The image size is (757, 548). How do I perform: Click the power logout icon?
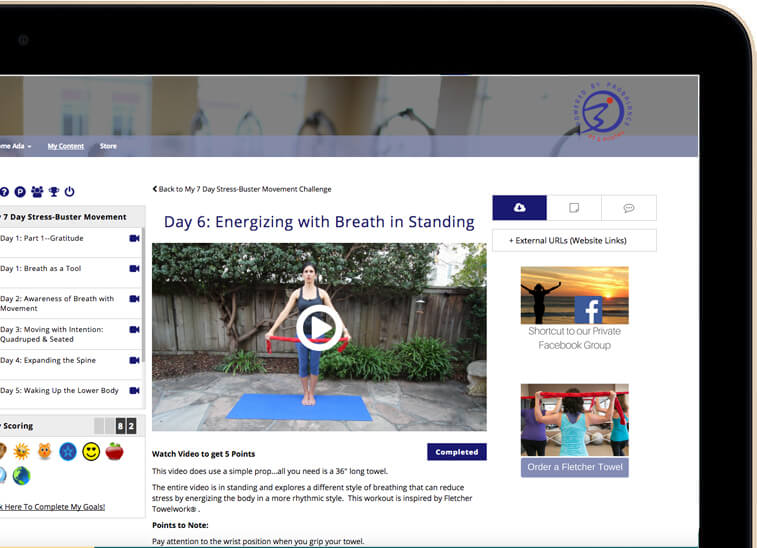(70, 192)
